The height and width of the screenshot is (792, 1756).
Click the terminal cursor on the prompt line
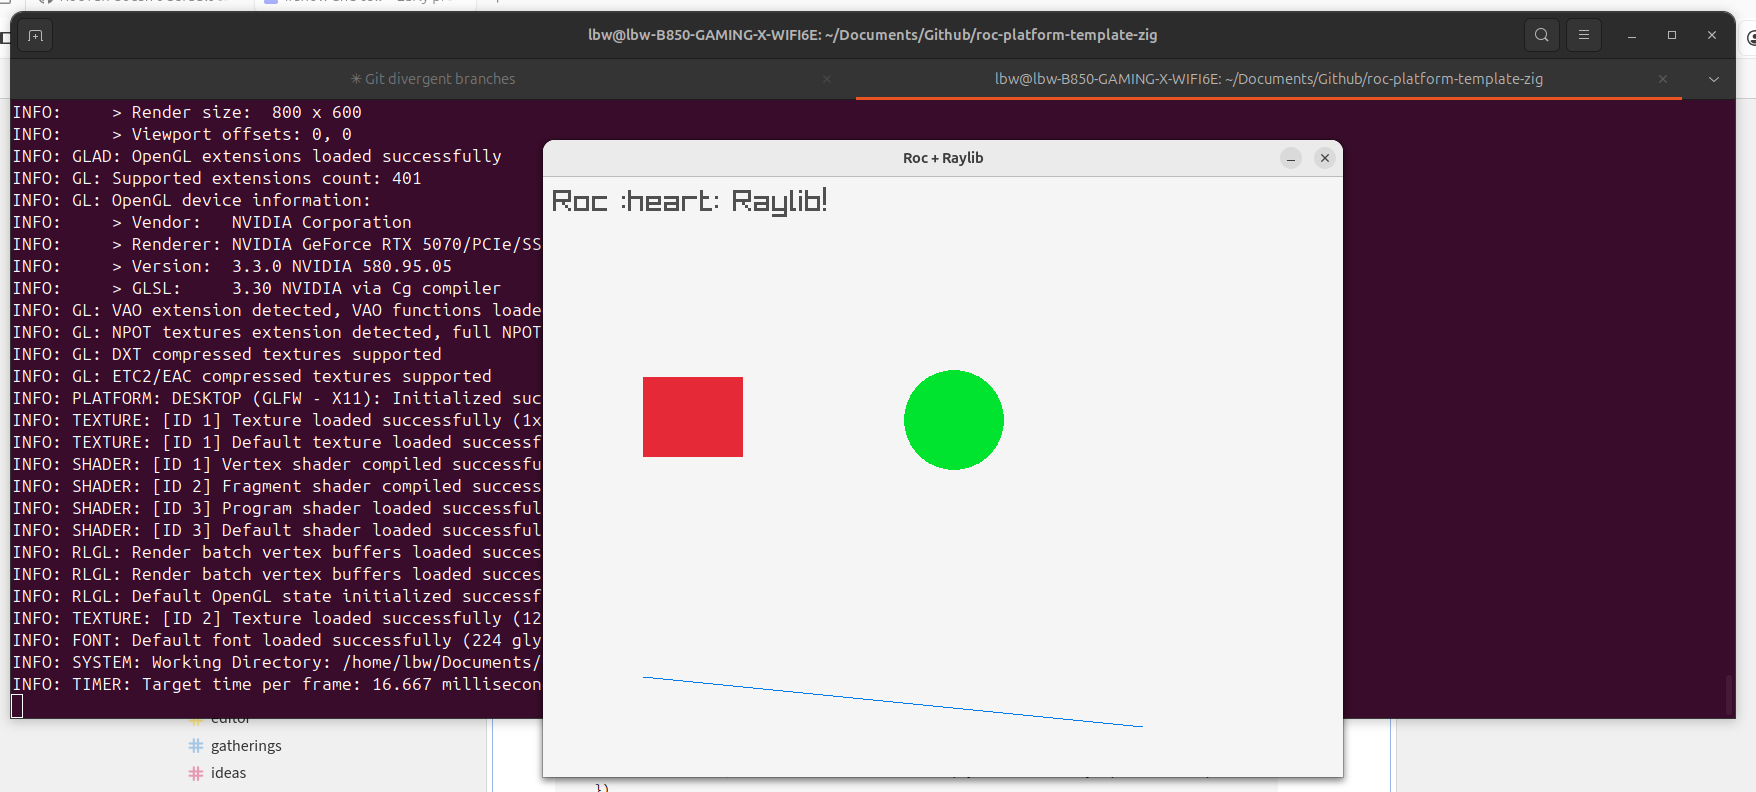pyautogui.click(x=17, y=706)
